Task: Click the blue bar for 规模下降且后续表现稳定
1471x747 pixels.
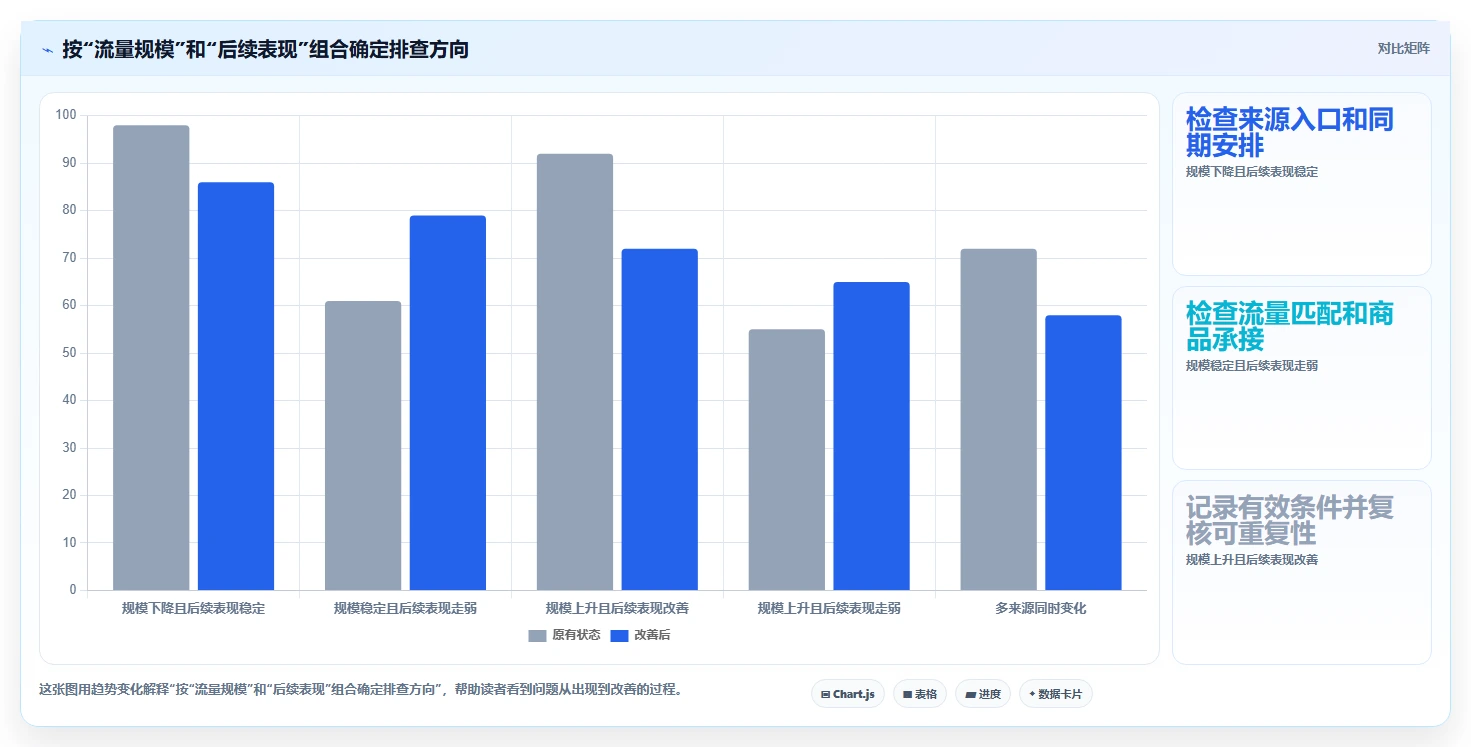Action: [236, 386]
